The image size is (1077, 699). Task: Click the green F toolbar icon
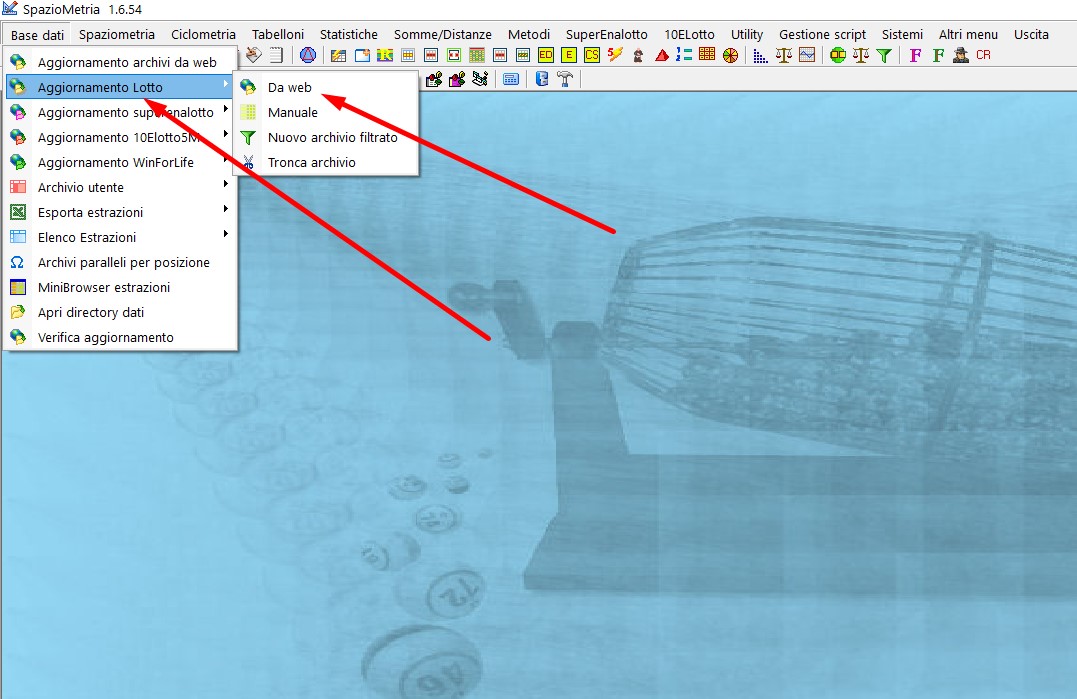938,55
